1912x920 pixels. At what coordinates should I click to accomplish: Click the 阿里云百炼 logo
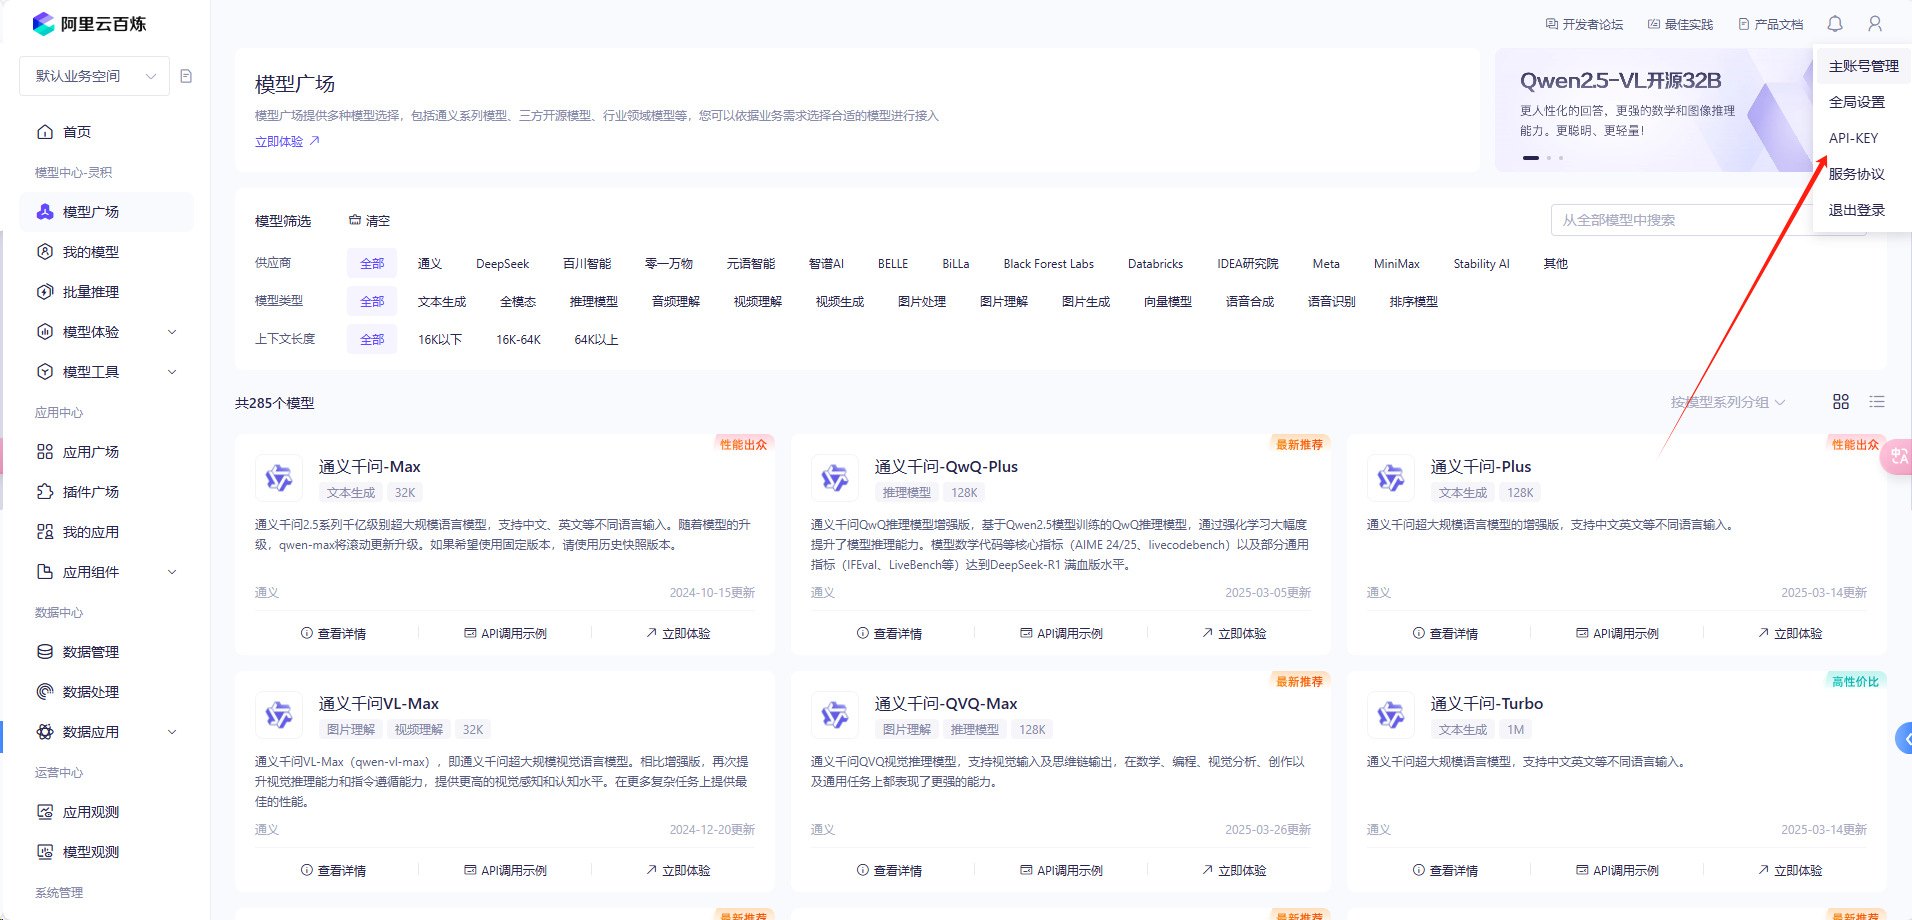(x=89, y=24)
